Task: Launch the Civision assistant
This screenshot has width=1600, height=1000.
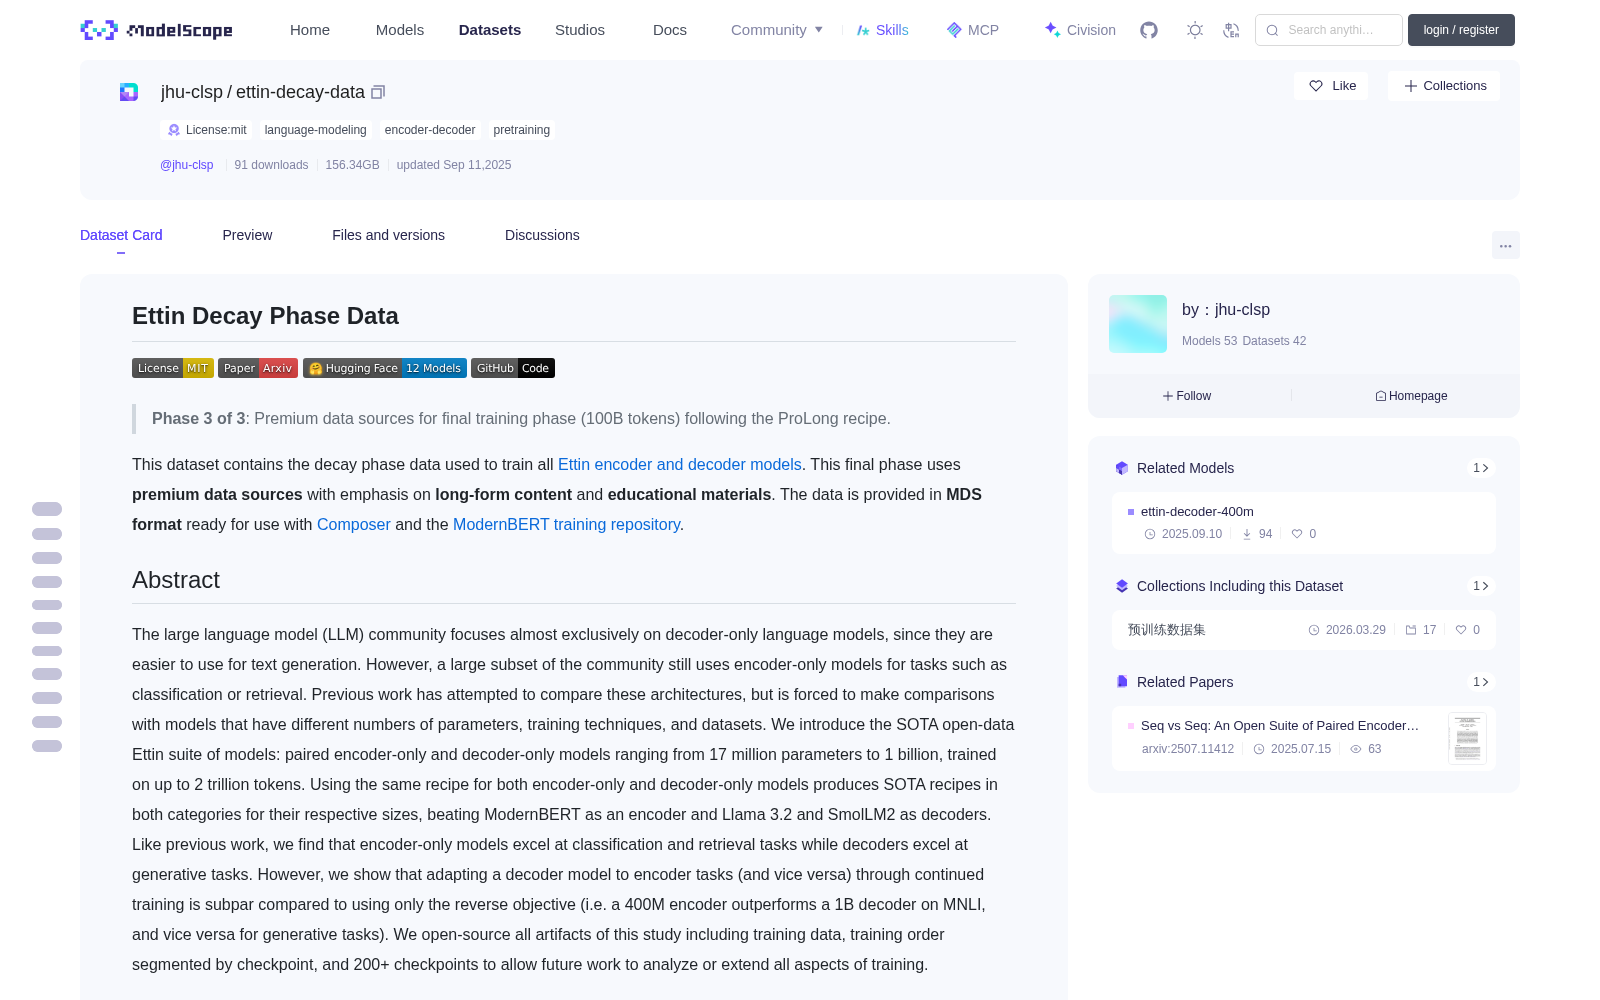Action: [x=1080, y=30]
